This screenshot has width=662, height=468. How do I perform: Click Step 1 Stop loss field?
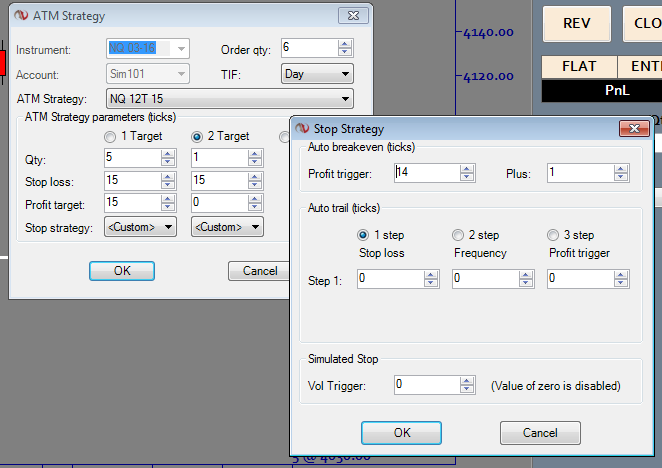pyautogui.click(x=391, y=279)
